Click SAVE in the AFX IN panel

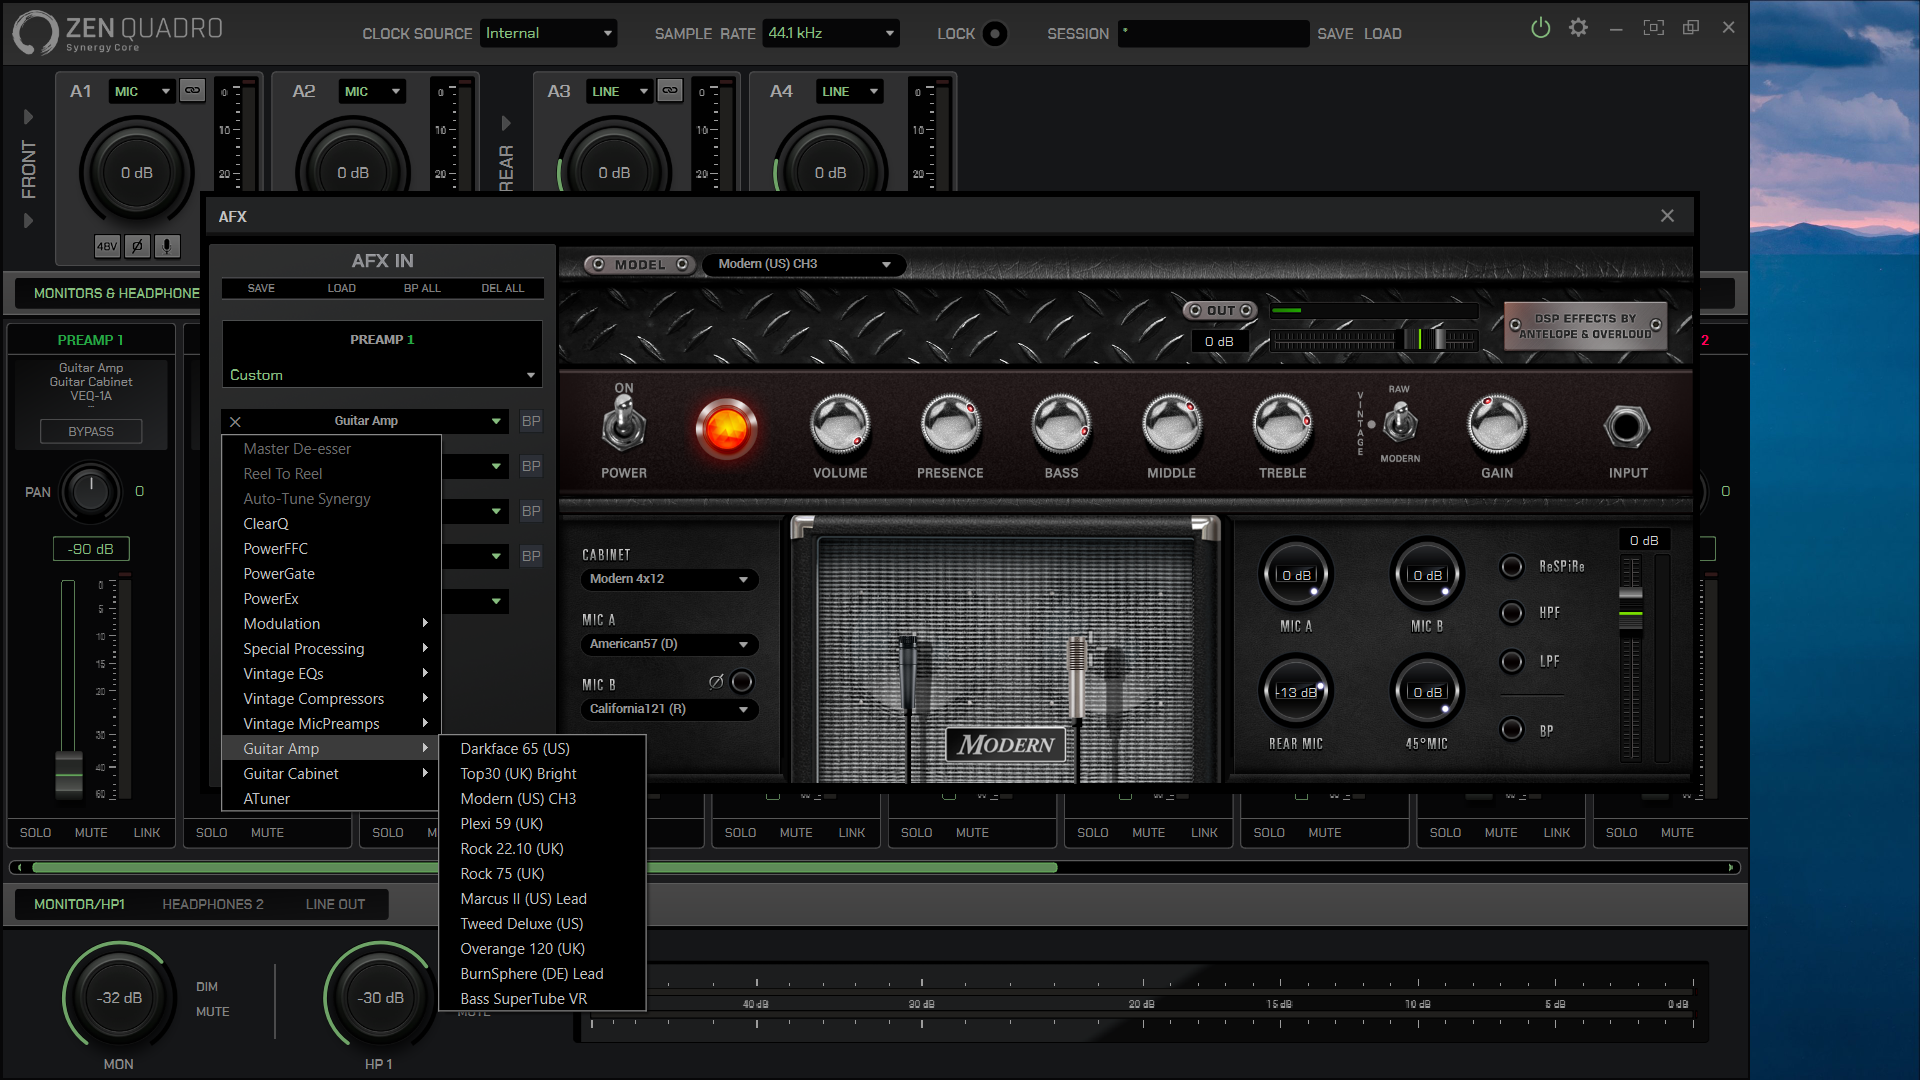tap(261, 288)
